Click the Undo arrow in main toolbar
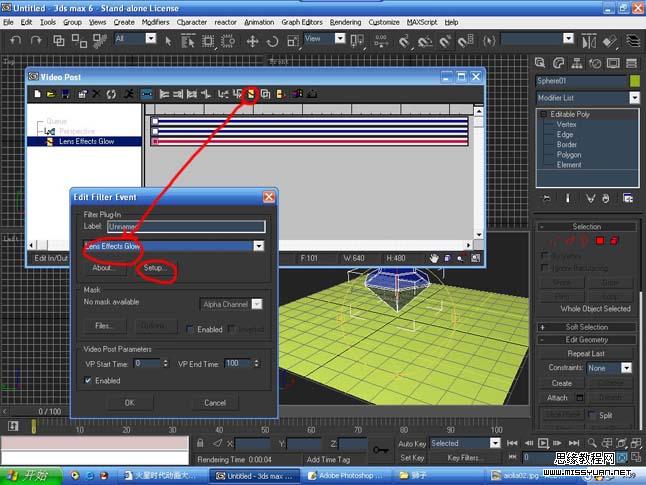Image resolution: width=646 pixels, height=485 pixels. tap(16, 41)
